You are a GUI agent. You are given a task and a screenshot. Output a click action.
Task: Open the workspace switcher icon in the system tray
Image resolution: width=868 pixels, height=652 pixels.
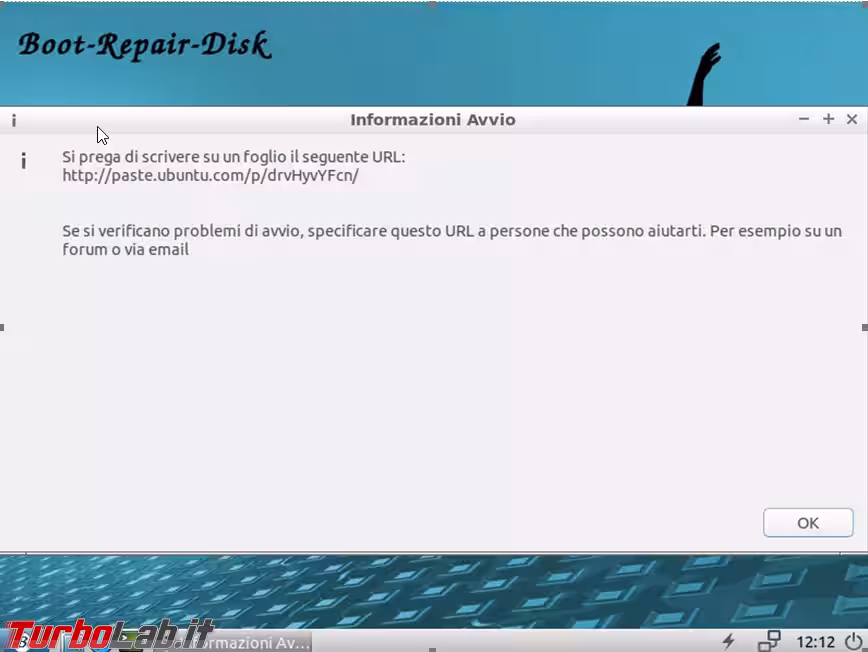771,641
